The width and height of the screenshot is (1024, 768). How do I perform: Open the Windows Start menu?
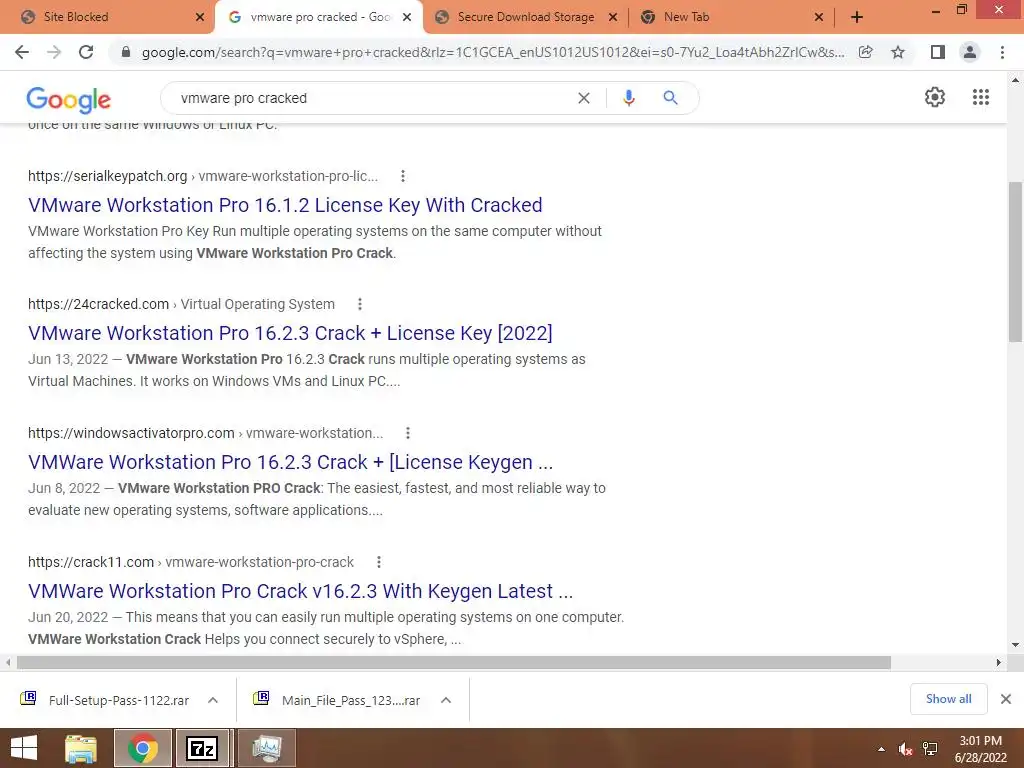pyautogui.click(x=24, y=748)
